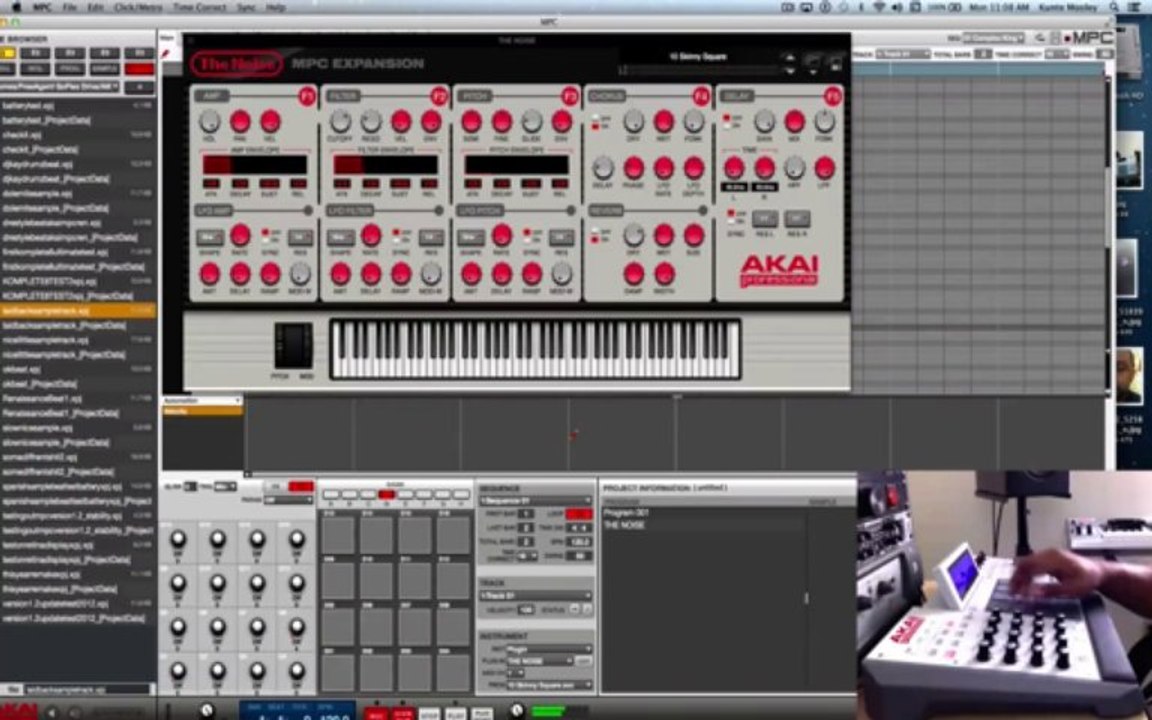Click the PLAY transport button
The width and height of the screenshot is (1152, 720).
point(456,713)
